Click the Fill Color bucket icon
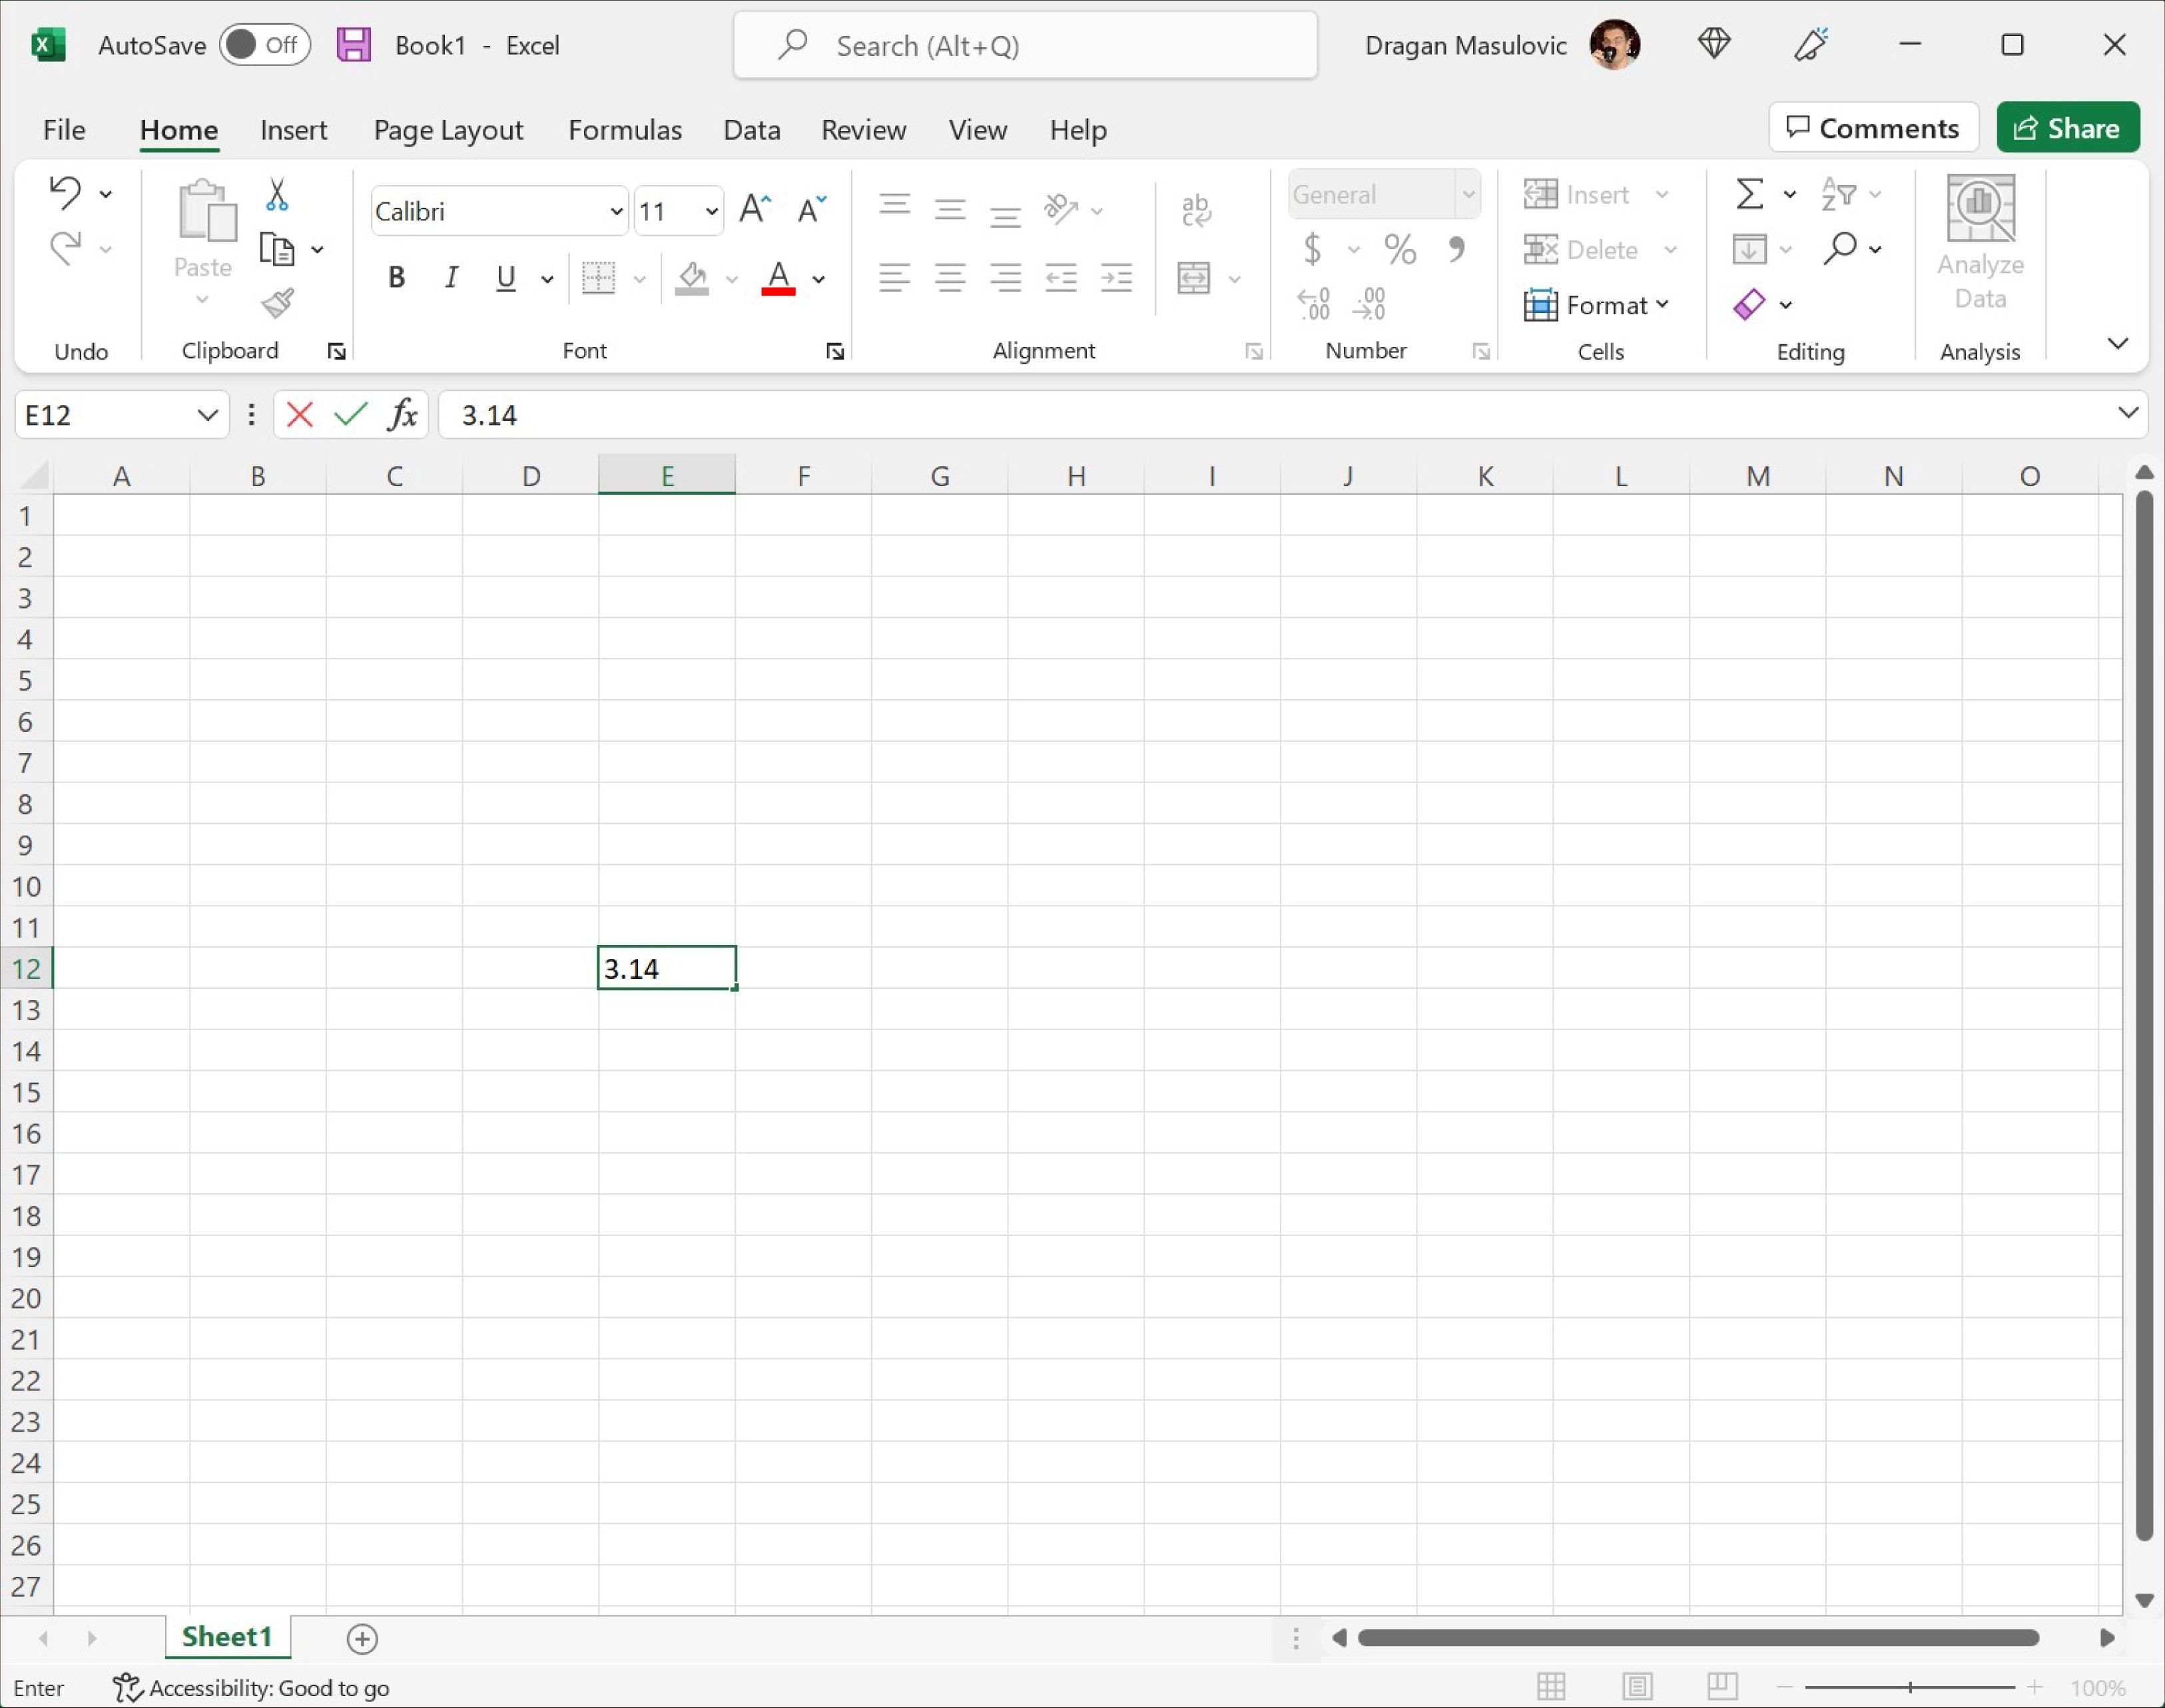This screenshot has height=1708, width=2165. [692, 278]
